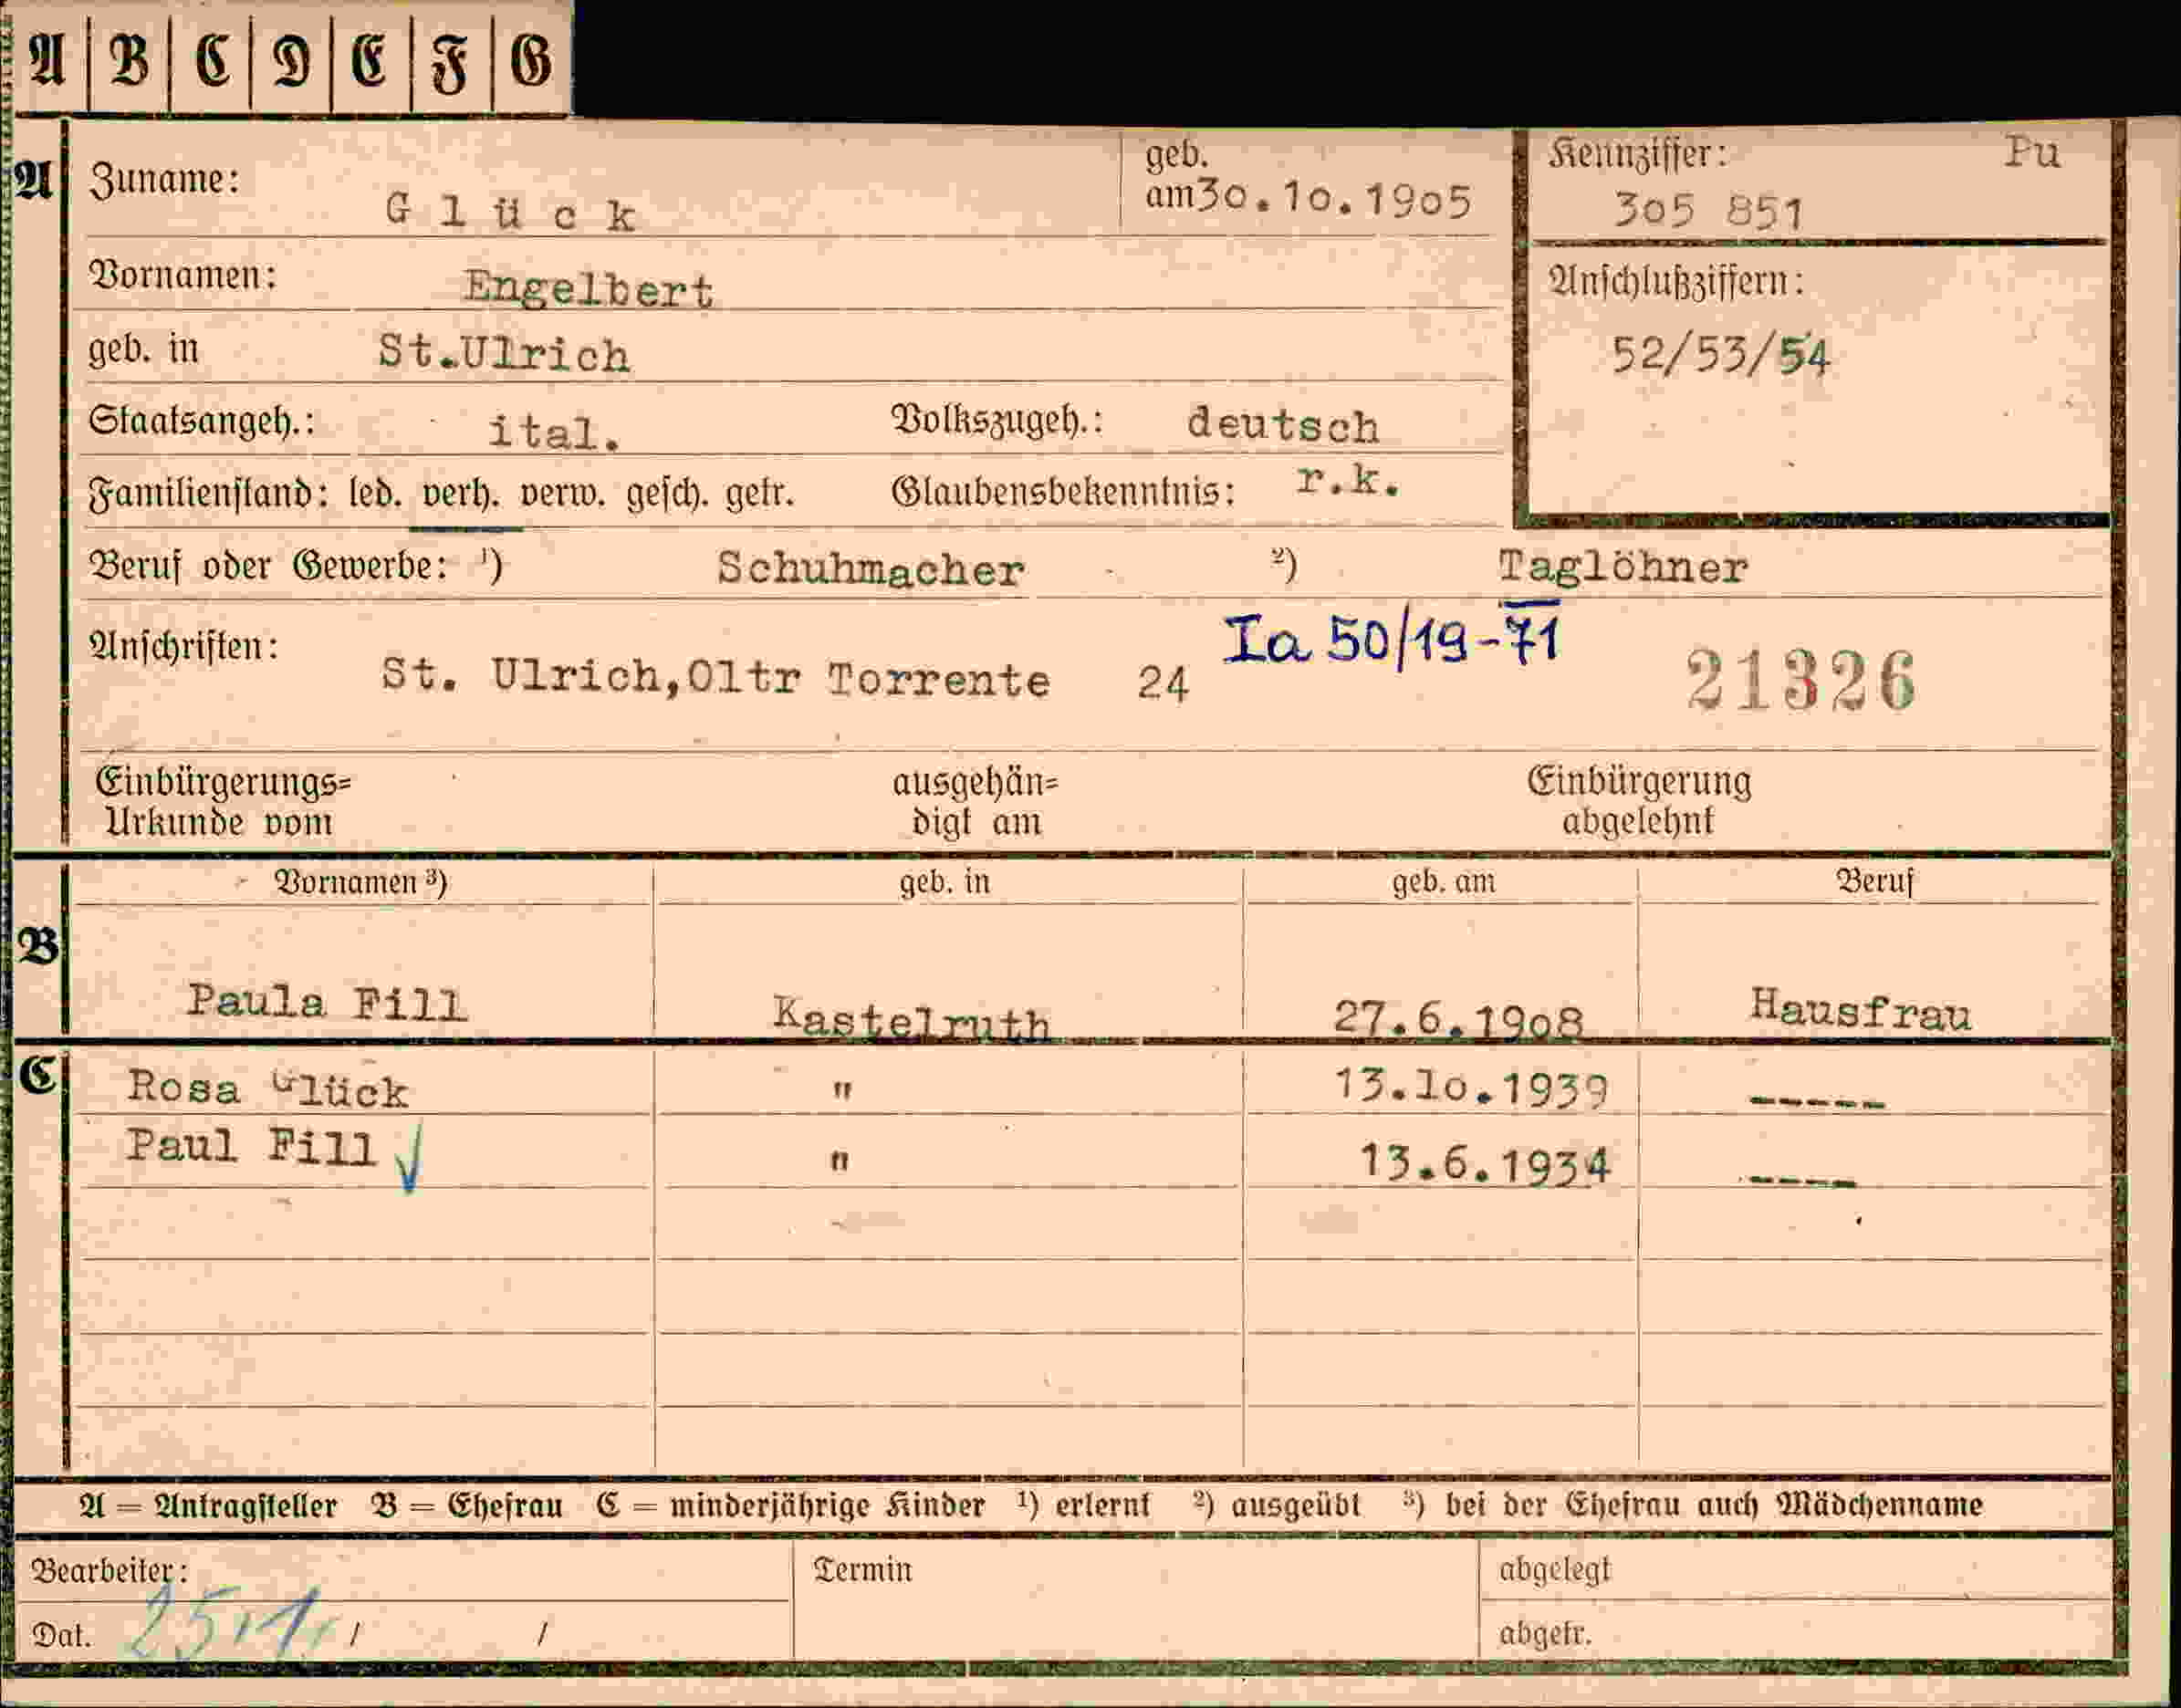Click birth date '13.6.1934'
This screenshot has width=2181, height=1708.
(x=1485, y=1163)
